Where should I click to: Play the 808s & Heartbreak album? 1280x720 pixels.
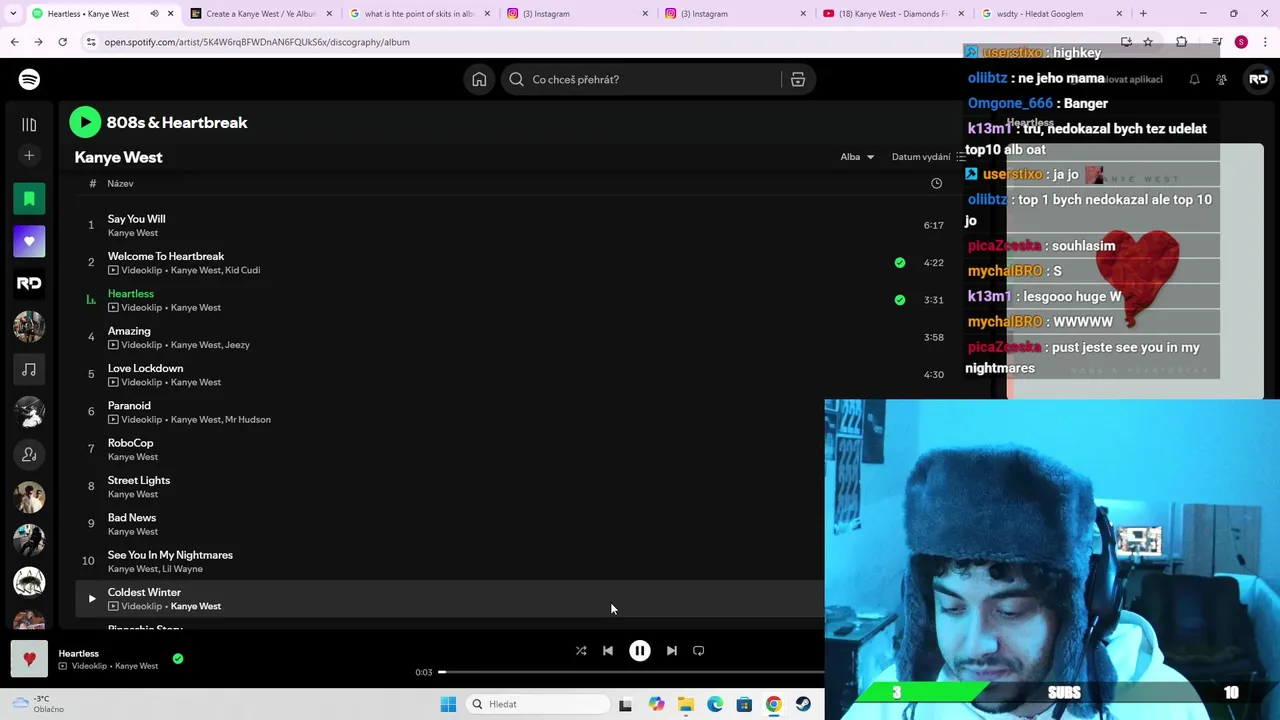coord(85,122)
